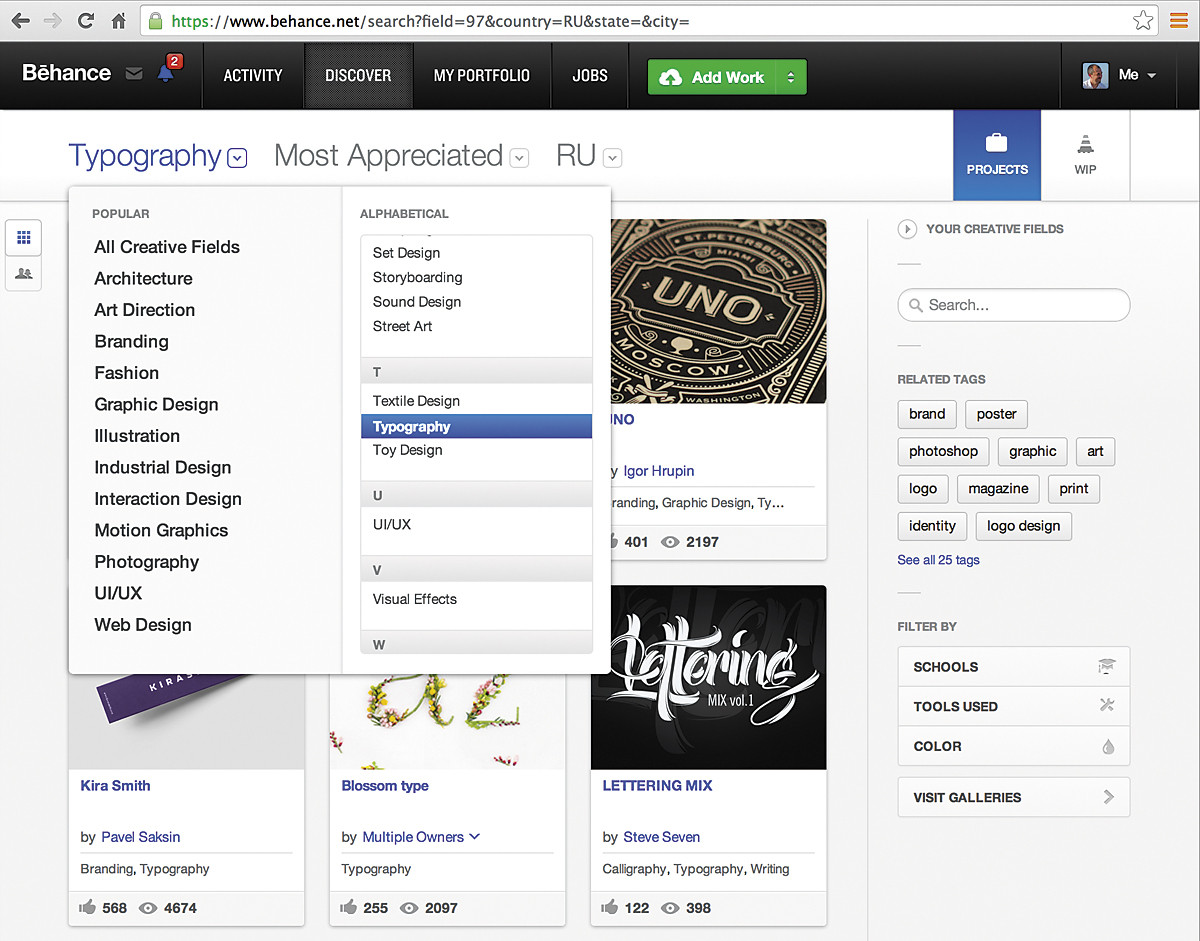Open the Most Appreciated sort dropdown
The image size is (1200, 941).
click(x=519, y=158)
